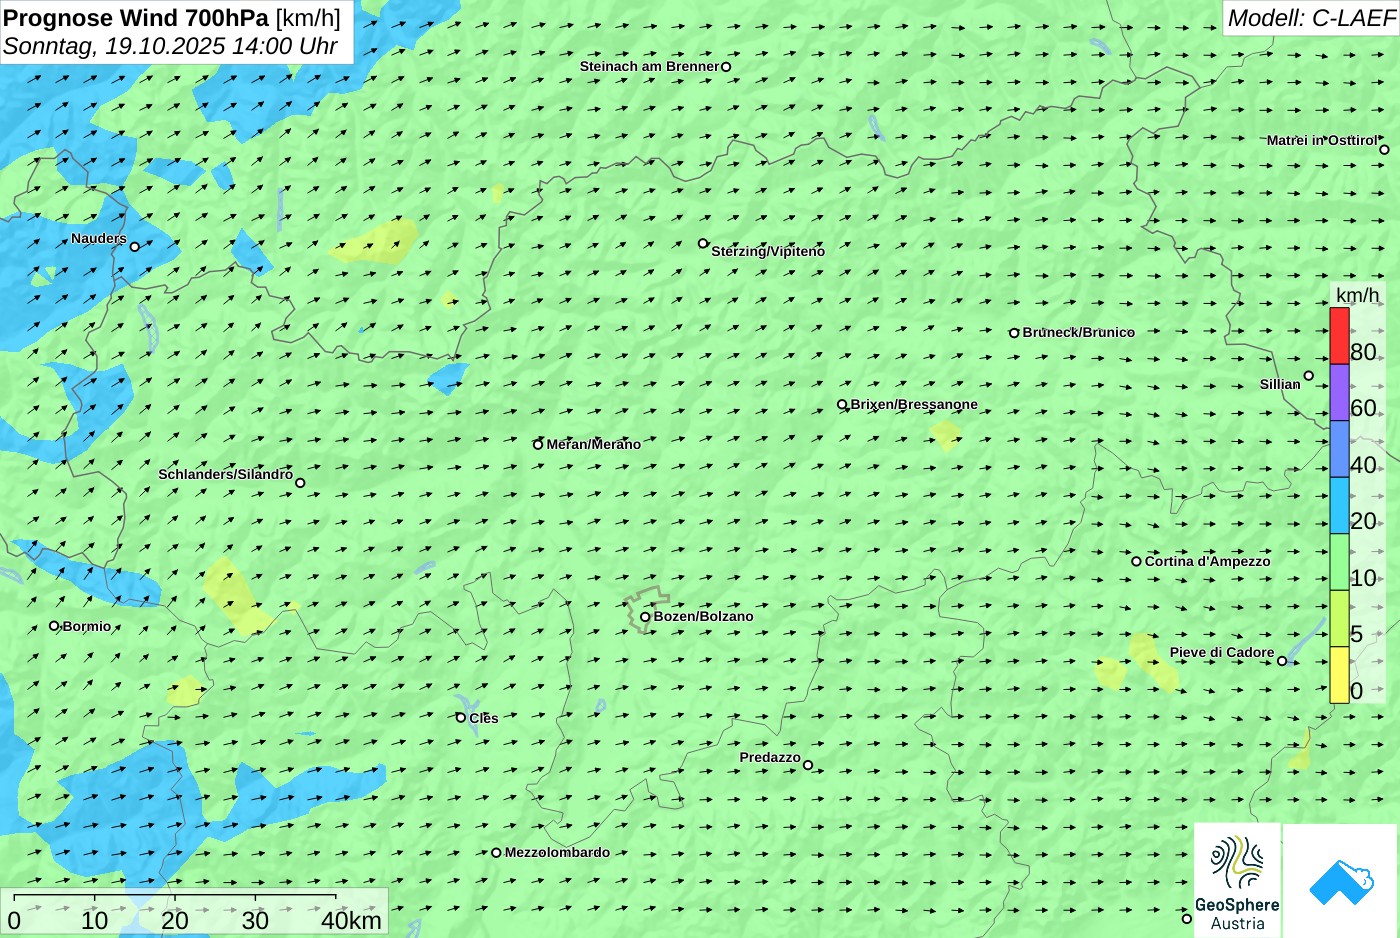Click the 'Brixen/Bressanone' label text

[914, 405]
